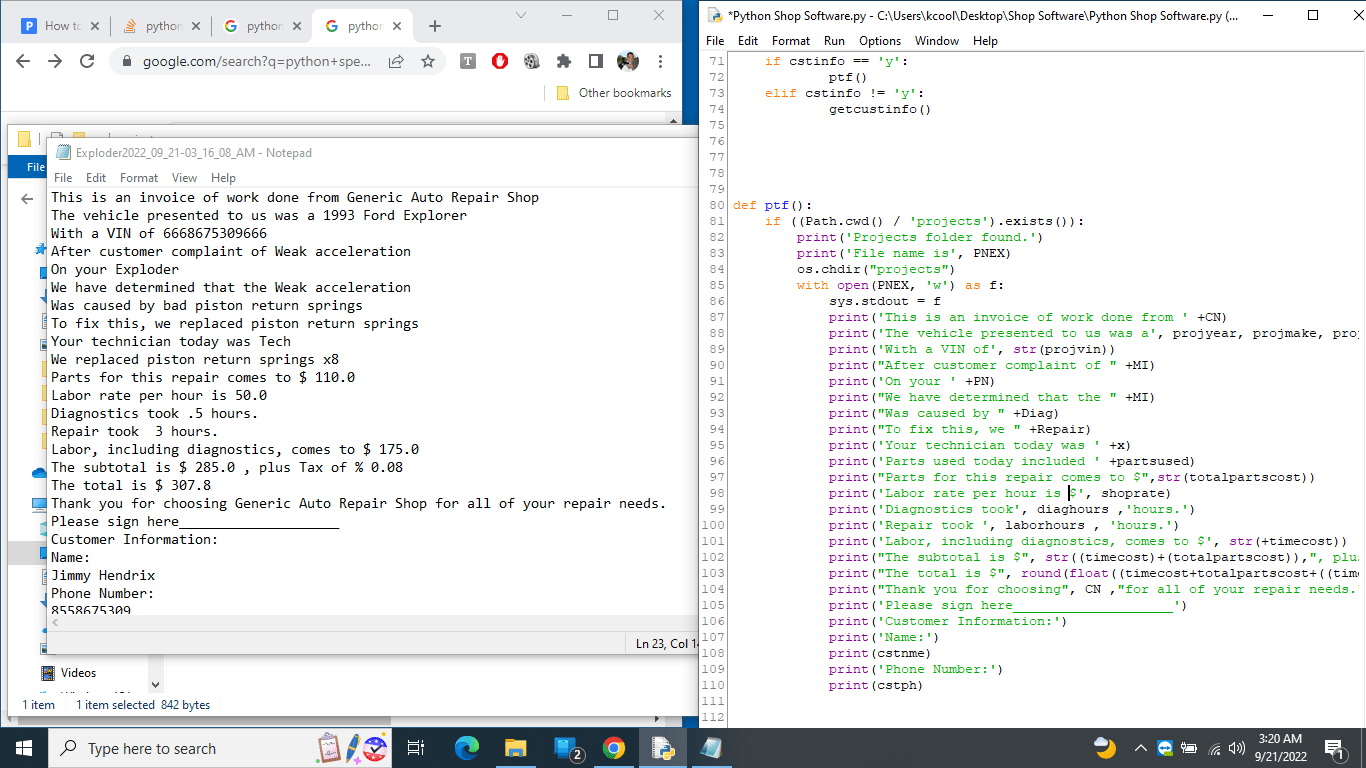Switch to Chrome from the taskbar
Image resolution: width=1366 pixels, height=768 pixels.
[614, 748]
